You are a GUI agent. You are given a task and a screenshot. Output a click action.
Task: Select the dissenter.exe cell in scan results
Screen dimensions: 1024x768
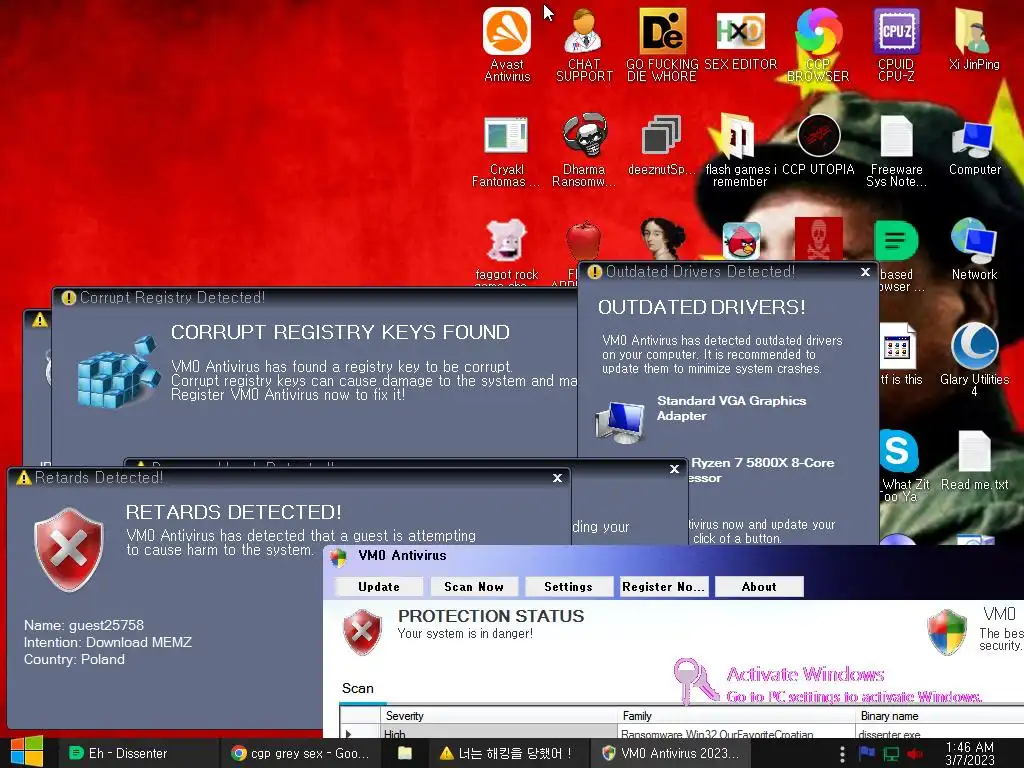point(940,733)
